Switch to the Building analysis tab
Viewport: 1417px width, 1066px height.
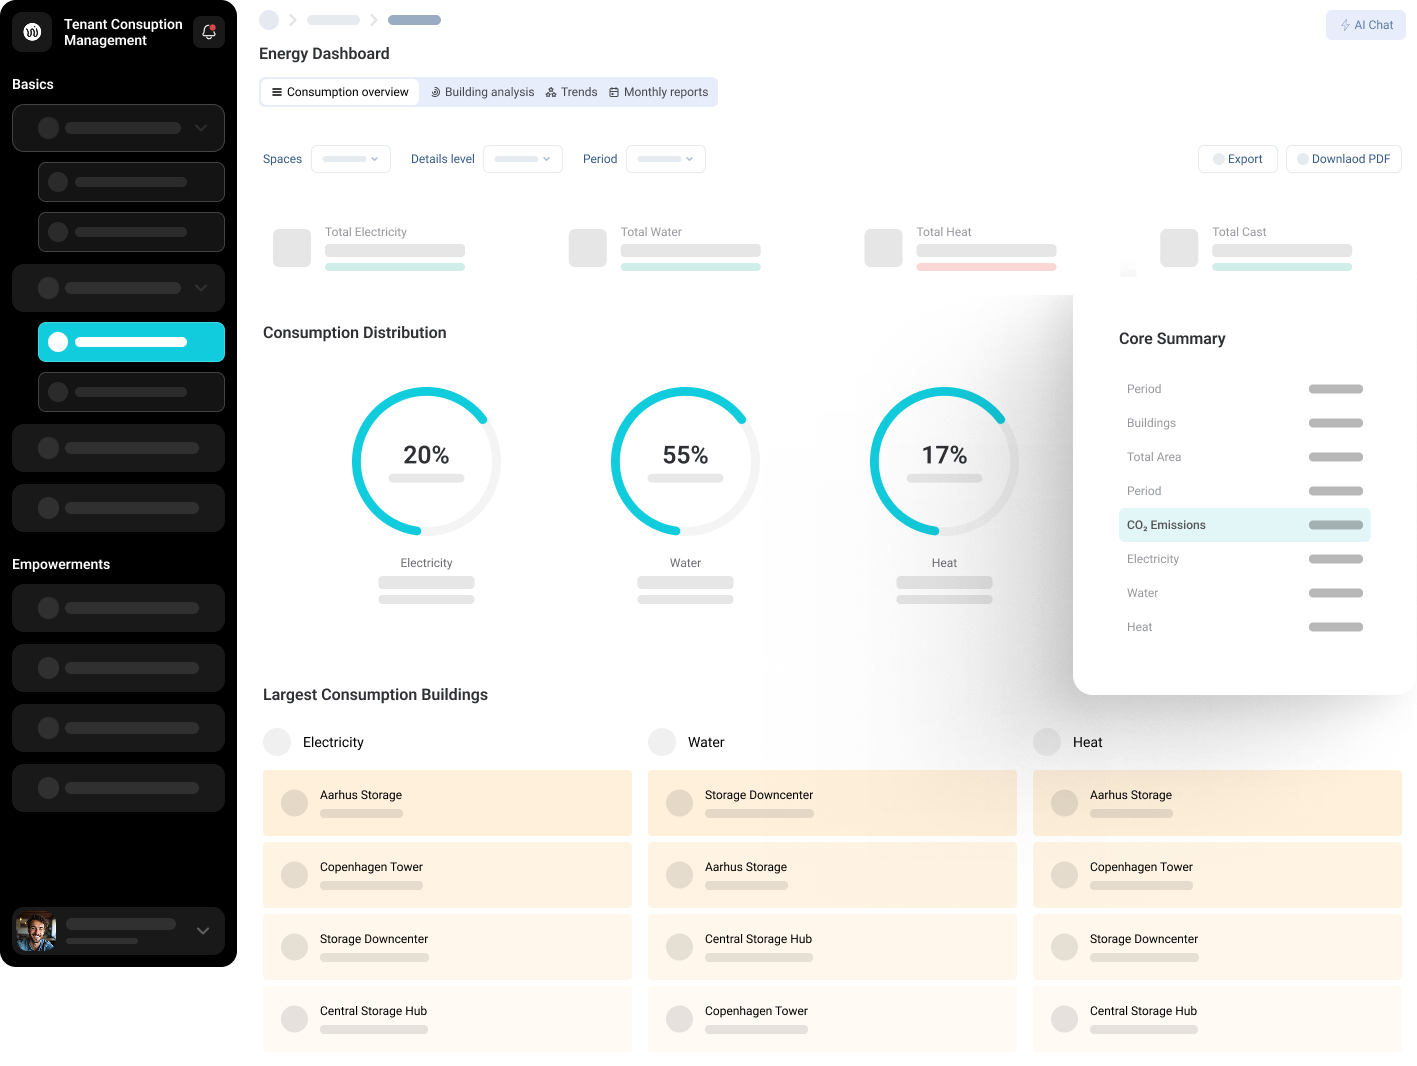481,91
